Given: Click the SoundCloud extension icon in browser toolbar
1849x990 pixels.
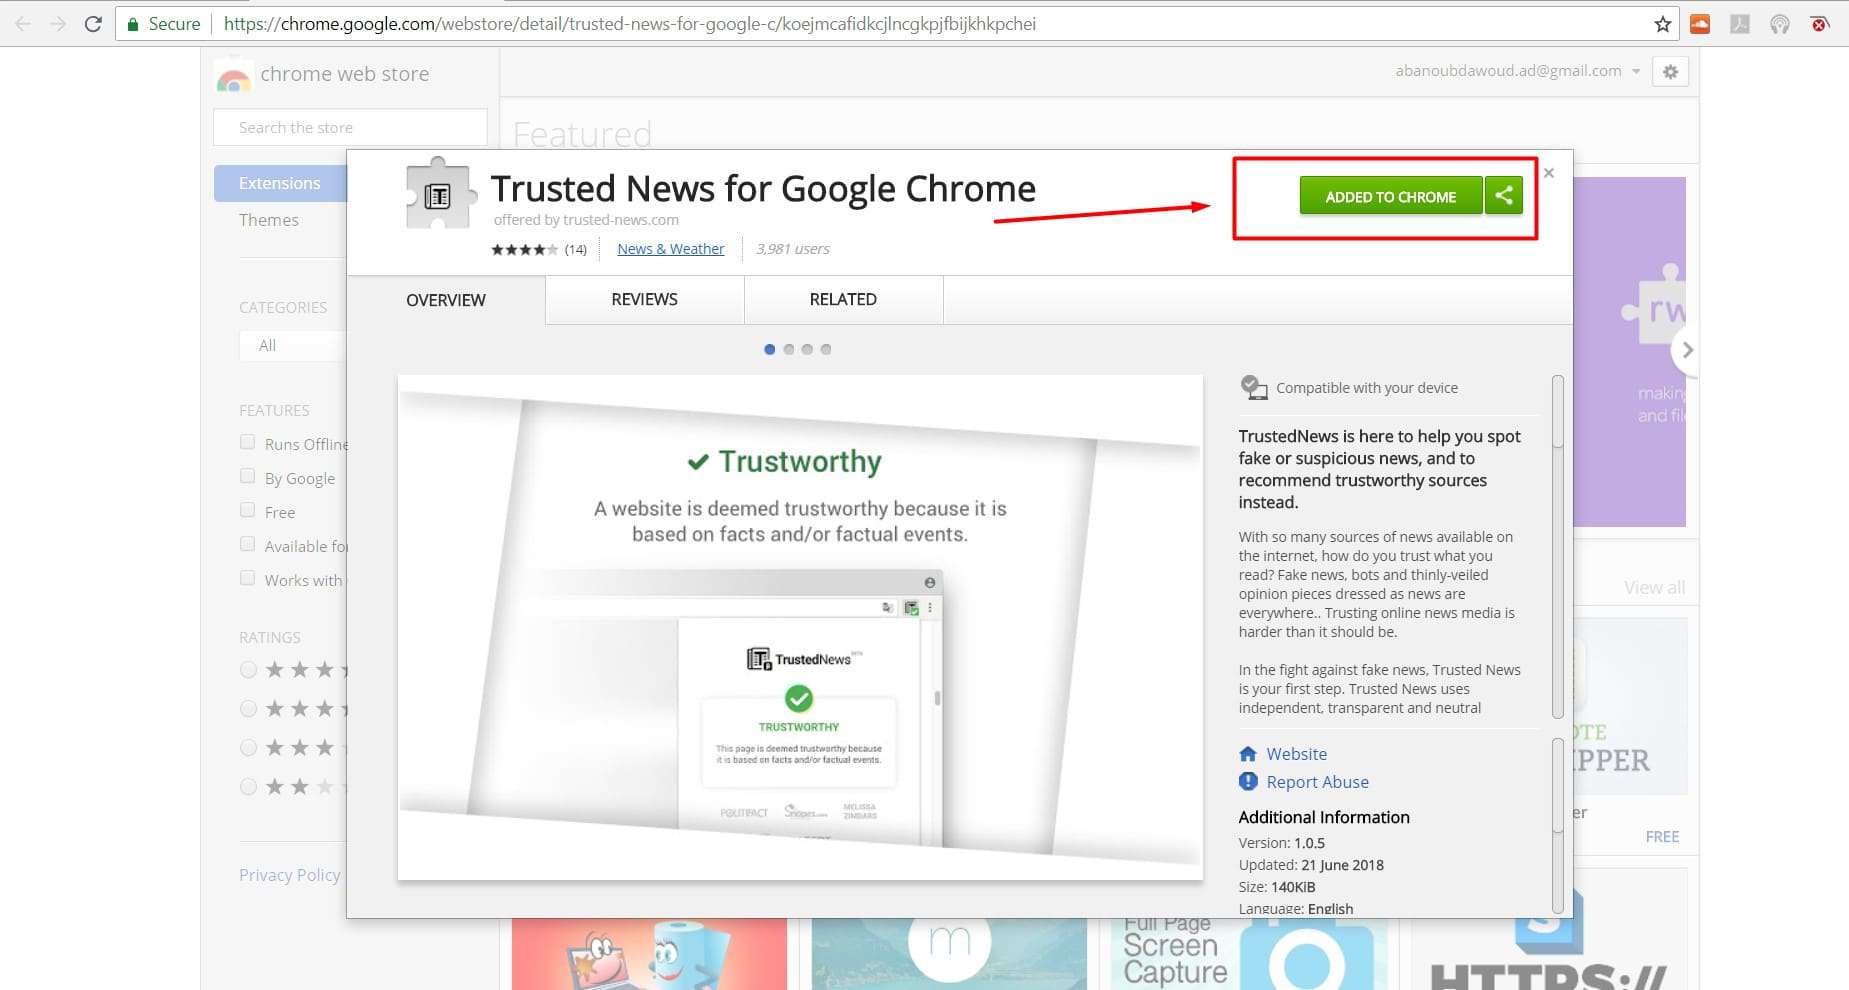Looking at the screenshot, I should [x=1700, y=24].
